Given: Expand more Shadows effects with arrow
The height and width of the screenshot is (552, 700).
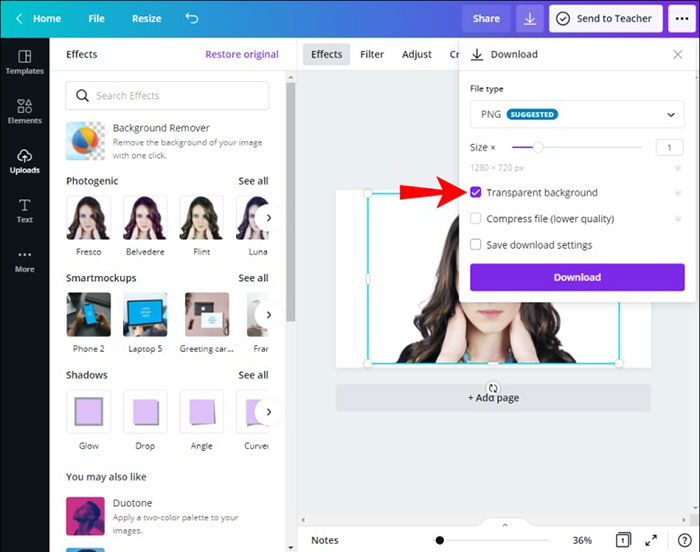Looking at the screenshot, I should click(x=268, y=411).
